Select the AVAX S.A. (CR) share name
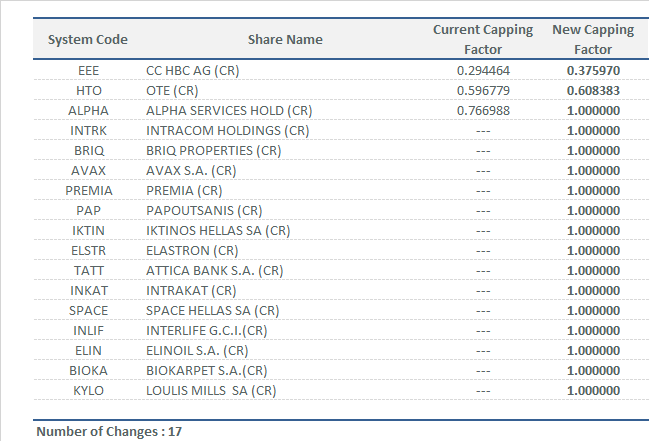This screenshot has width=649, height=441. [x=191, y=170]
